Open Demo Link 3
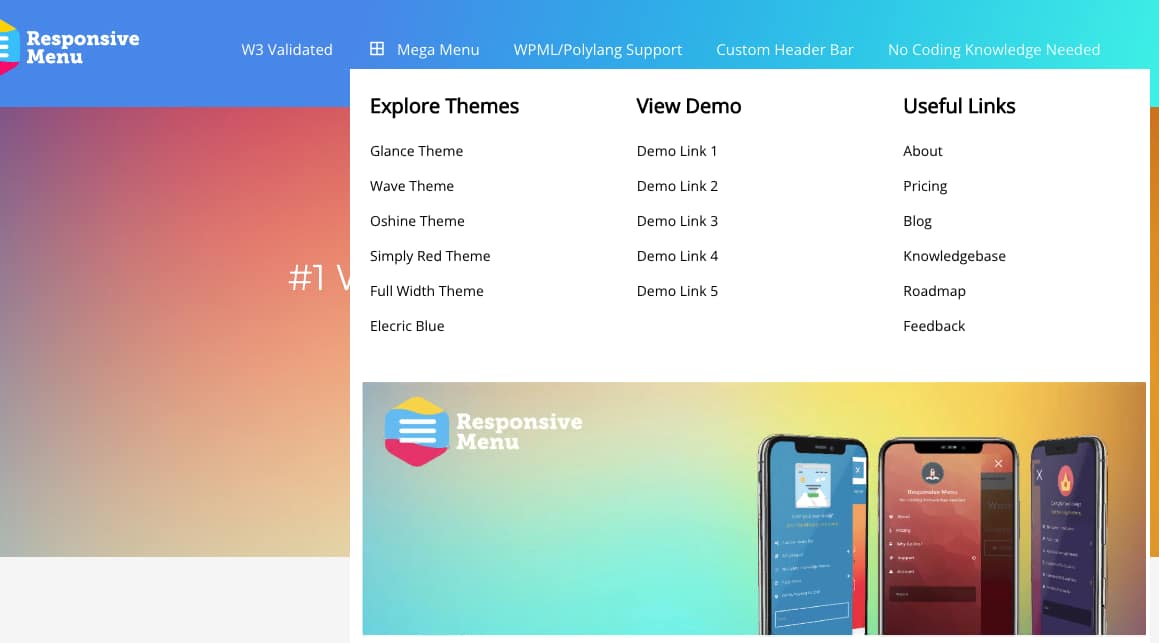The image size is (1159, 643). click(677, 221)
